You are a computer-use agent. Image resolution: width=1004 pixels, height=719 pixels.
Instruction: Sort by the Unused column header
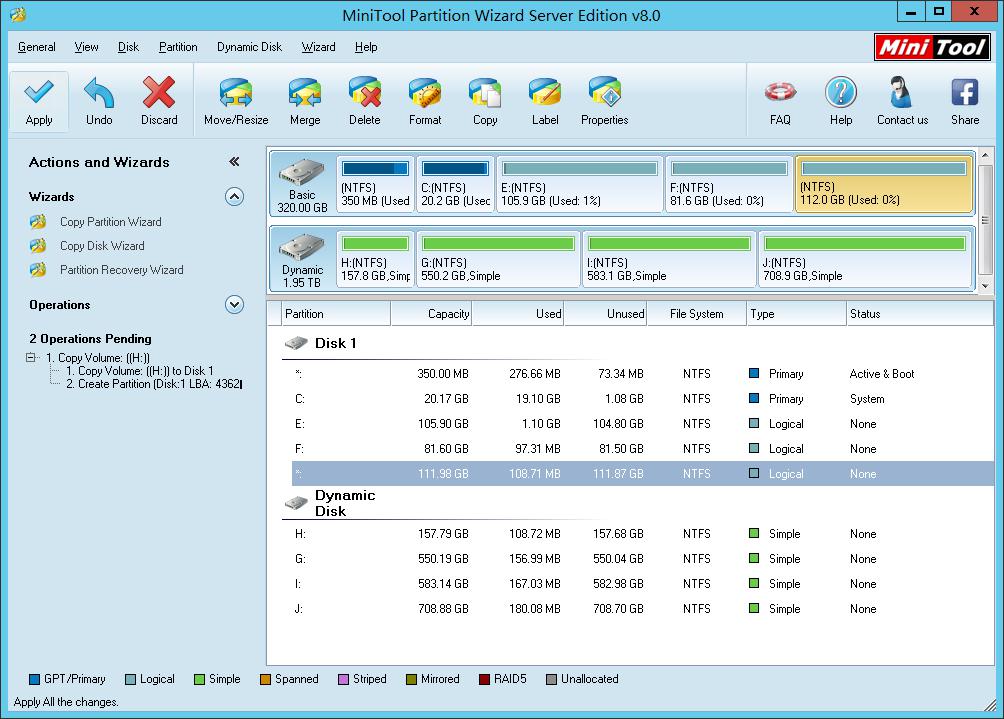606,314
